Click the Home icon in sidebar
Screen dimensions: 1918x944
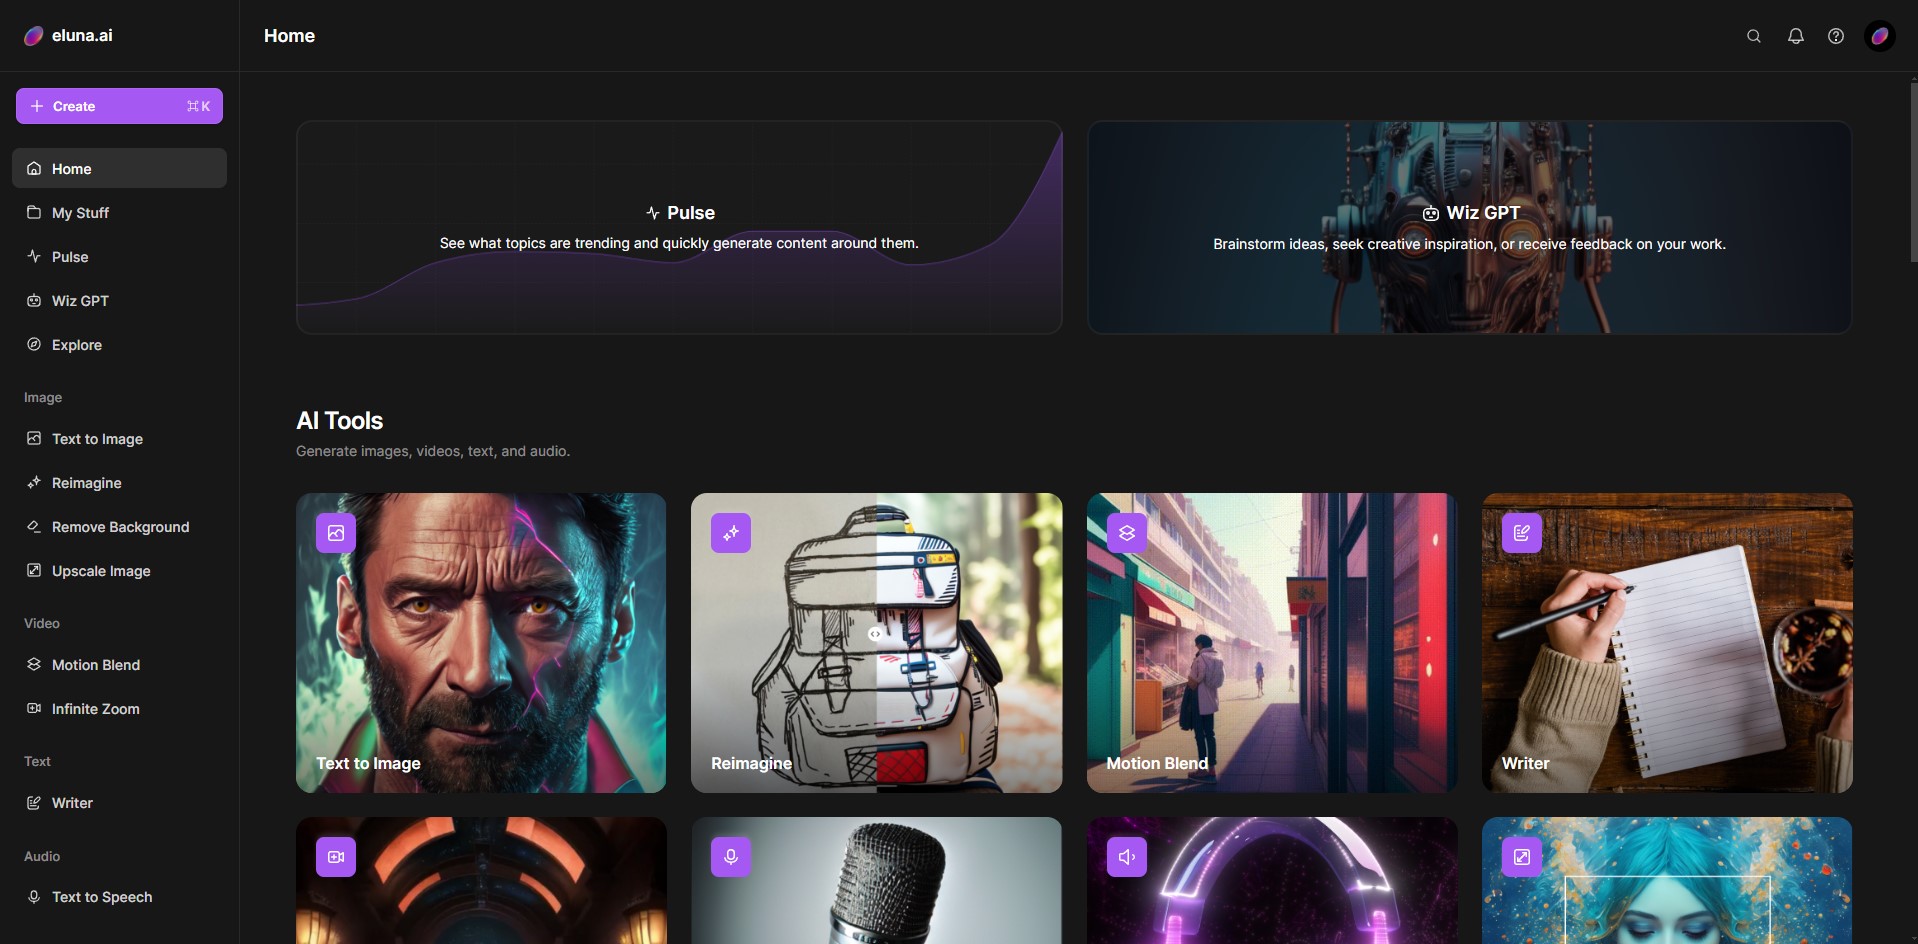pos(34,168)
